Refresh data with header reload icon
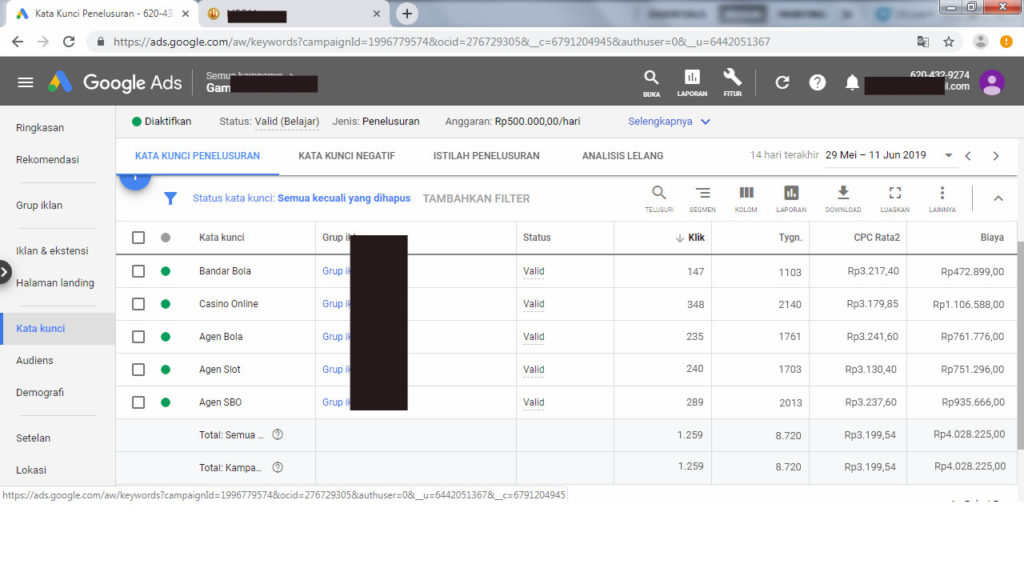 782,82
